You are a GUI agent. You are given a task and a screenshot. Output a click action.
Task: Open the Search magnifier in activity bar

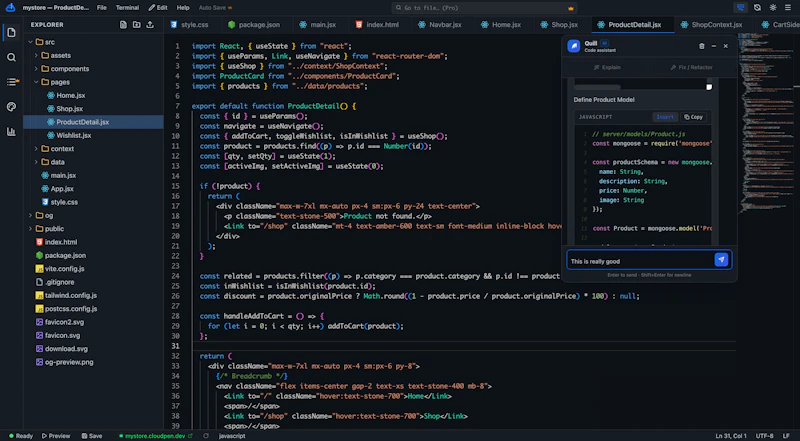tap(11, 57)
